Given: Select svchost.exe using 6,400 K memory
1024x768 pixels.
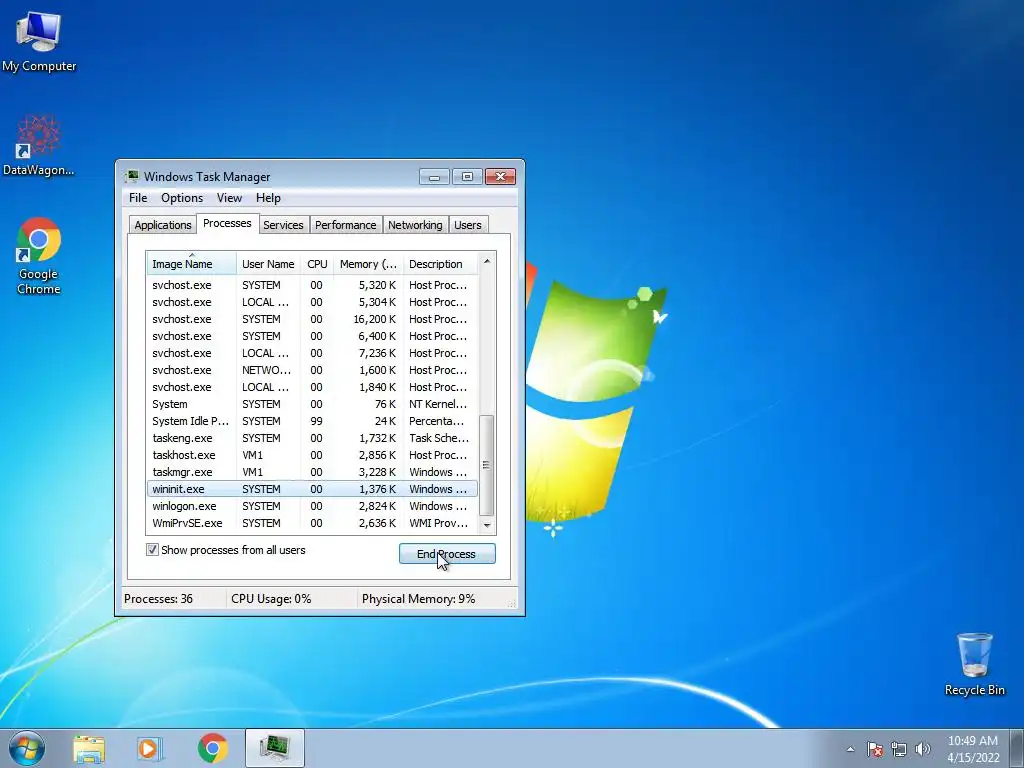Looking at the screenshot, I should tap(313, 336).
